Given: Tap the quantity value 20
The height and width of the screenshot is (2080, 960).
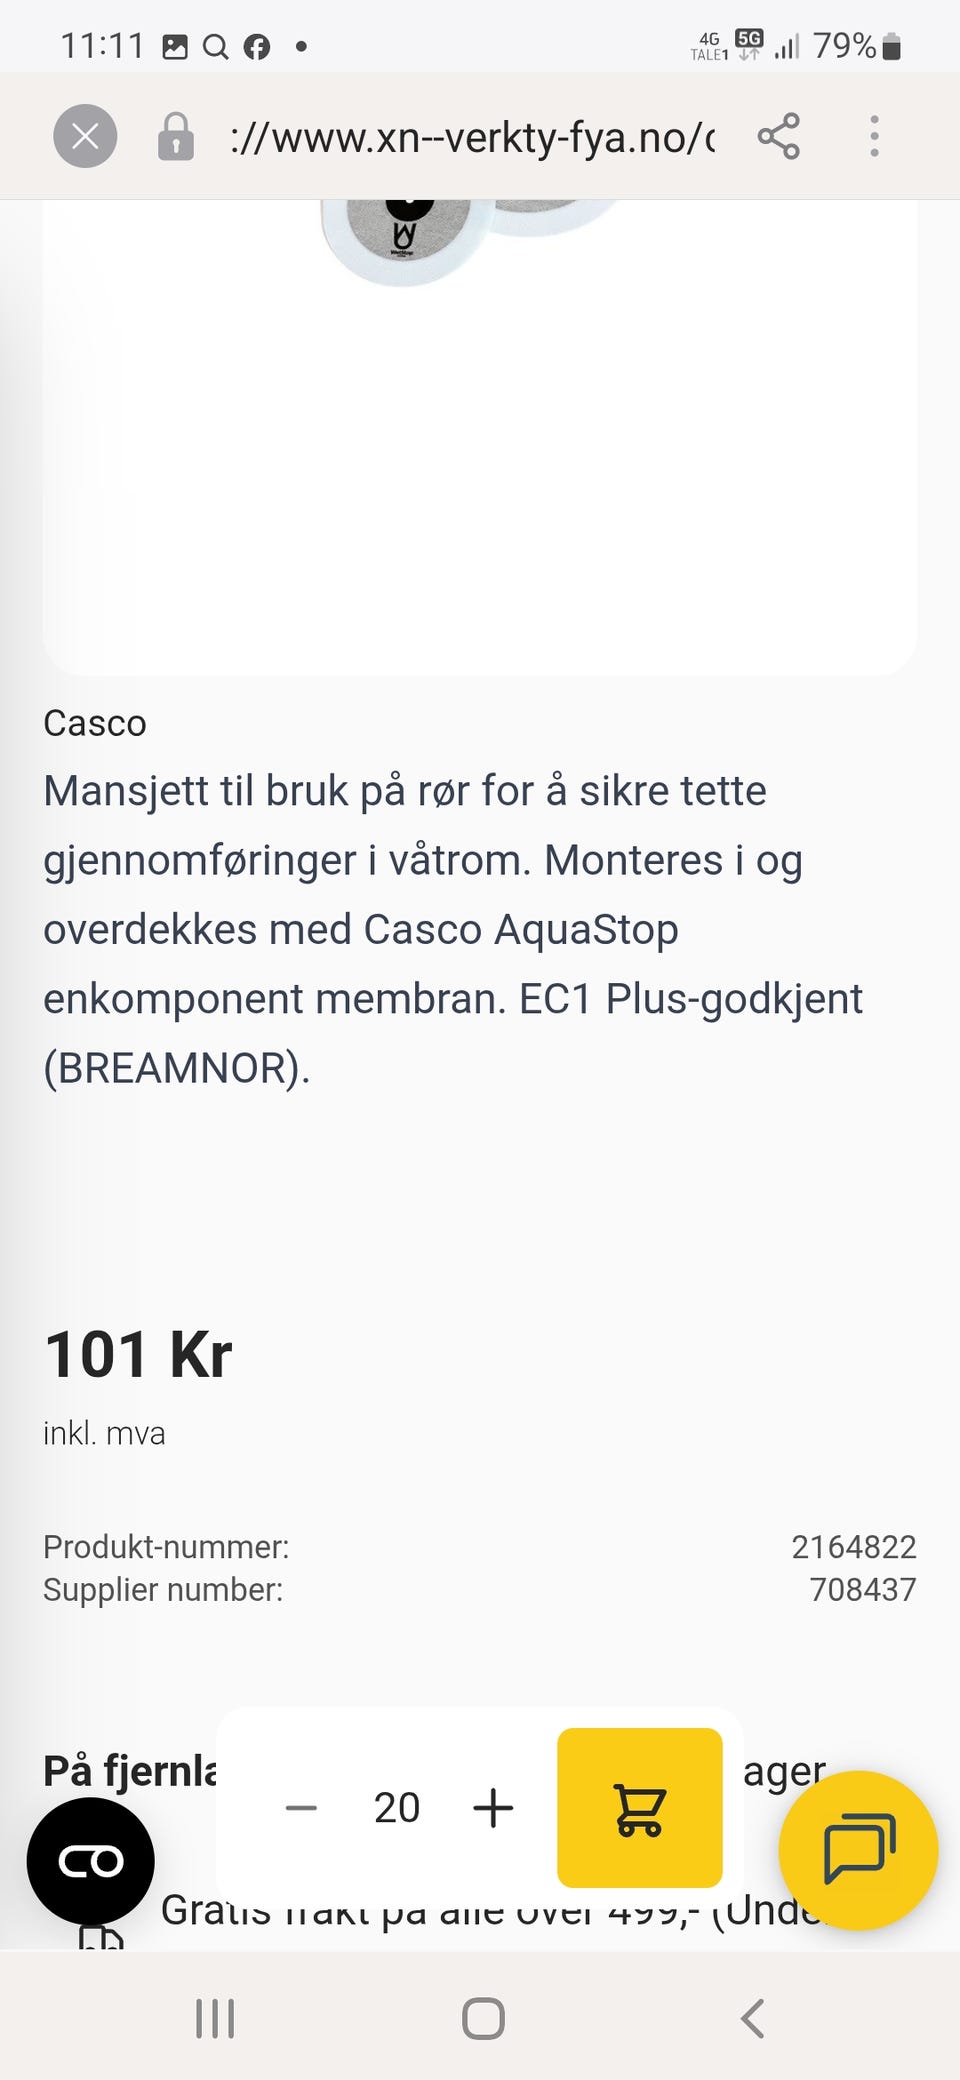Looking at the screenshot, I should coord(397,1808).
